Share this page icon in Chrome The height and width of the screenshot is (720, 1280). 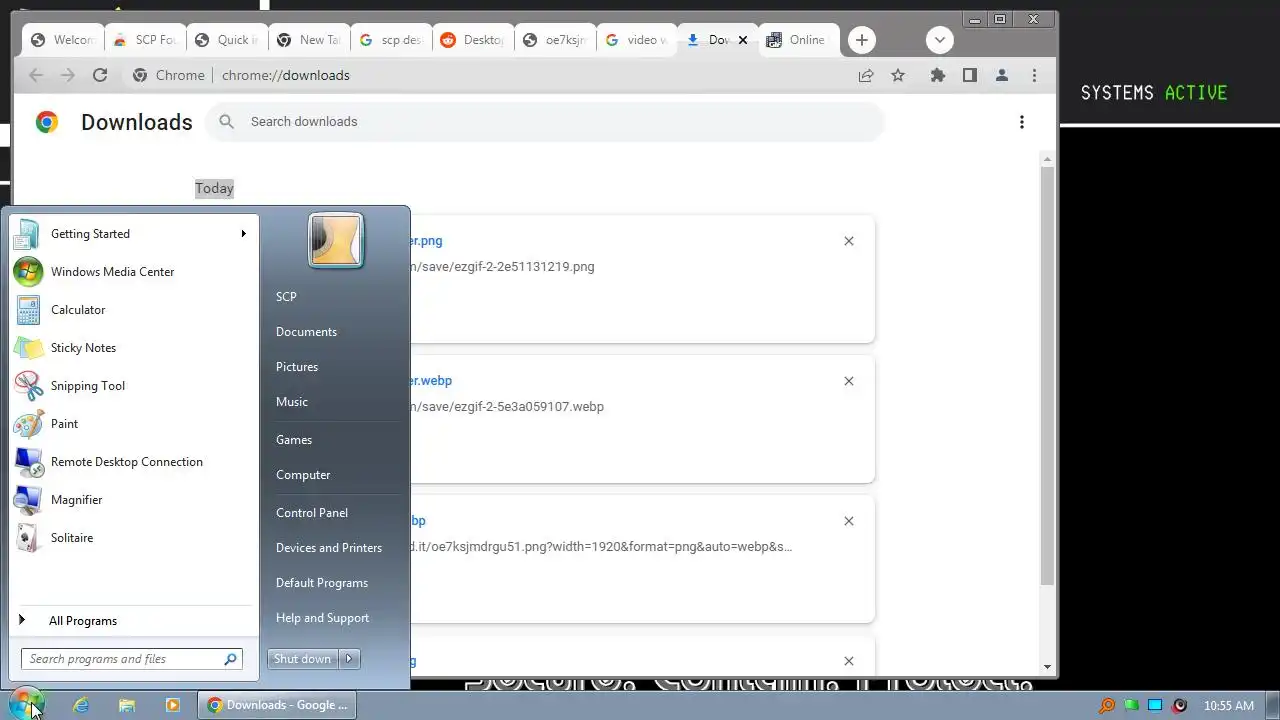pos(866,75)
